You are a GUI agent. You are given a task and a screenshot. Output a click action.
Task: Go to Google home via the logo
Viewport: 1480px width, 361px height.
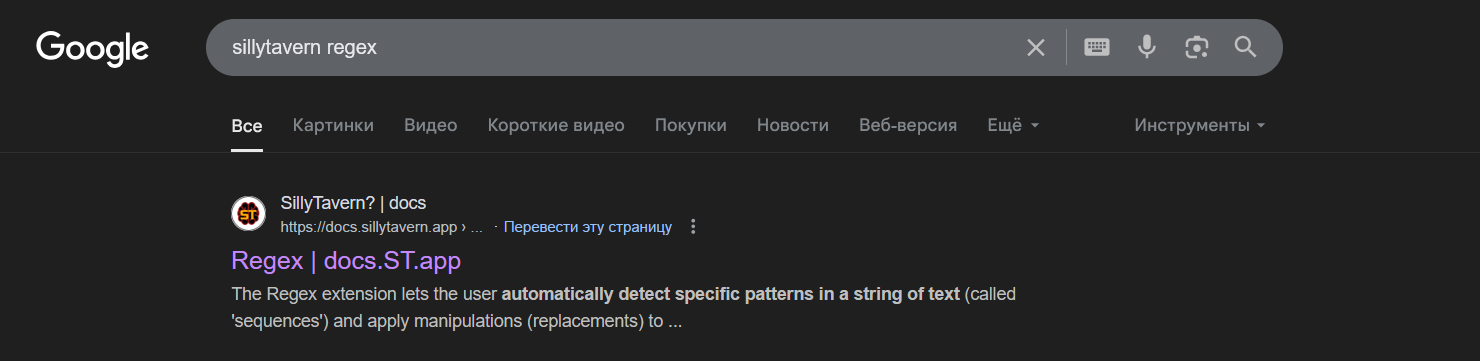click(x=92, y=48)
